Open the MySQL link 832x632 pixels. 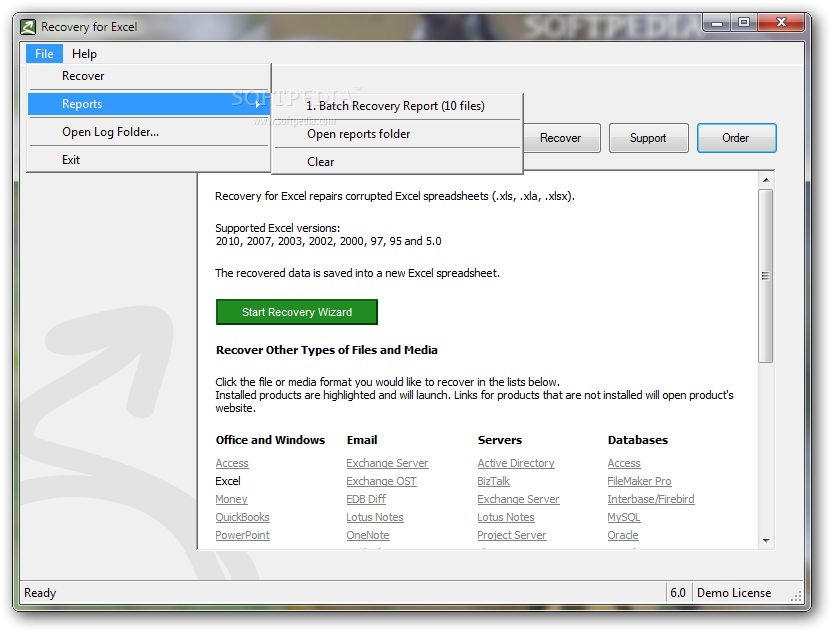click(x=624, y=517)
